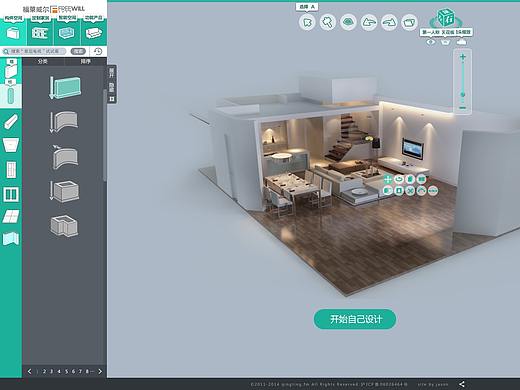
Task: Open the 排序 sort dropdown
Action: point(86,61)
